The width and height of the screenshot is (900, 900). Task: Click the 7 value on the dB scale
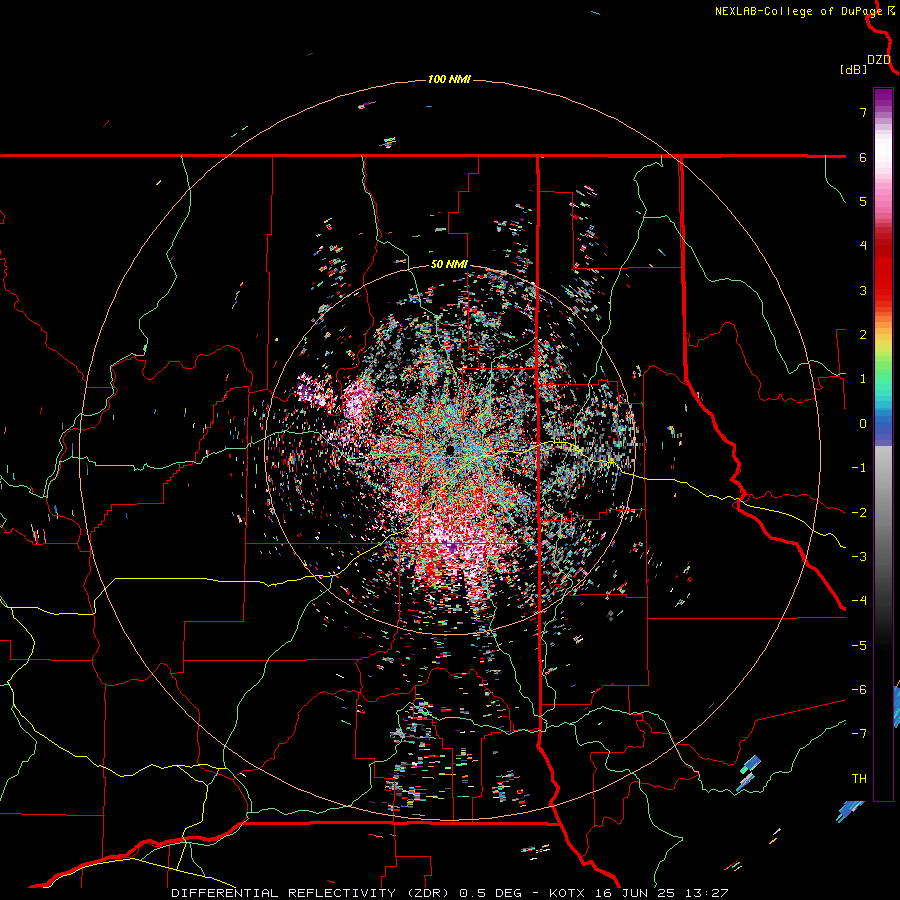(863, 112)
